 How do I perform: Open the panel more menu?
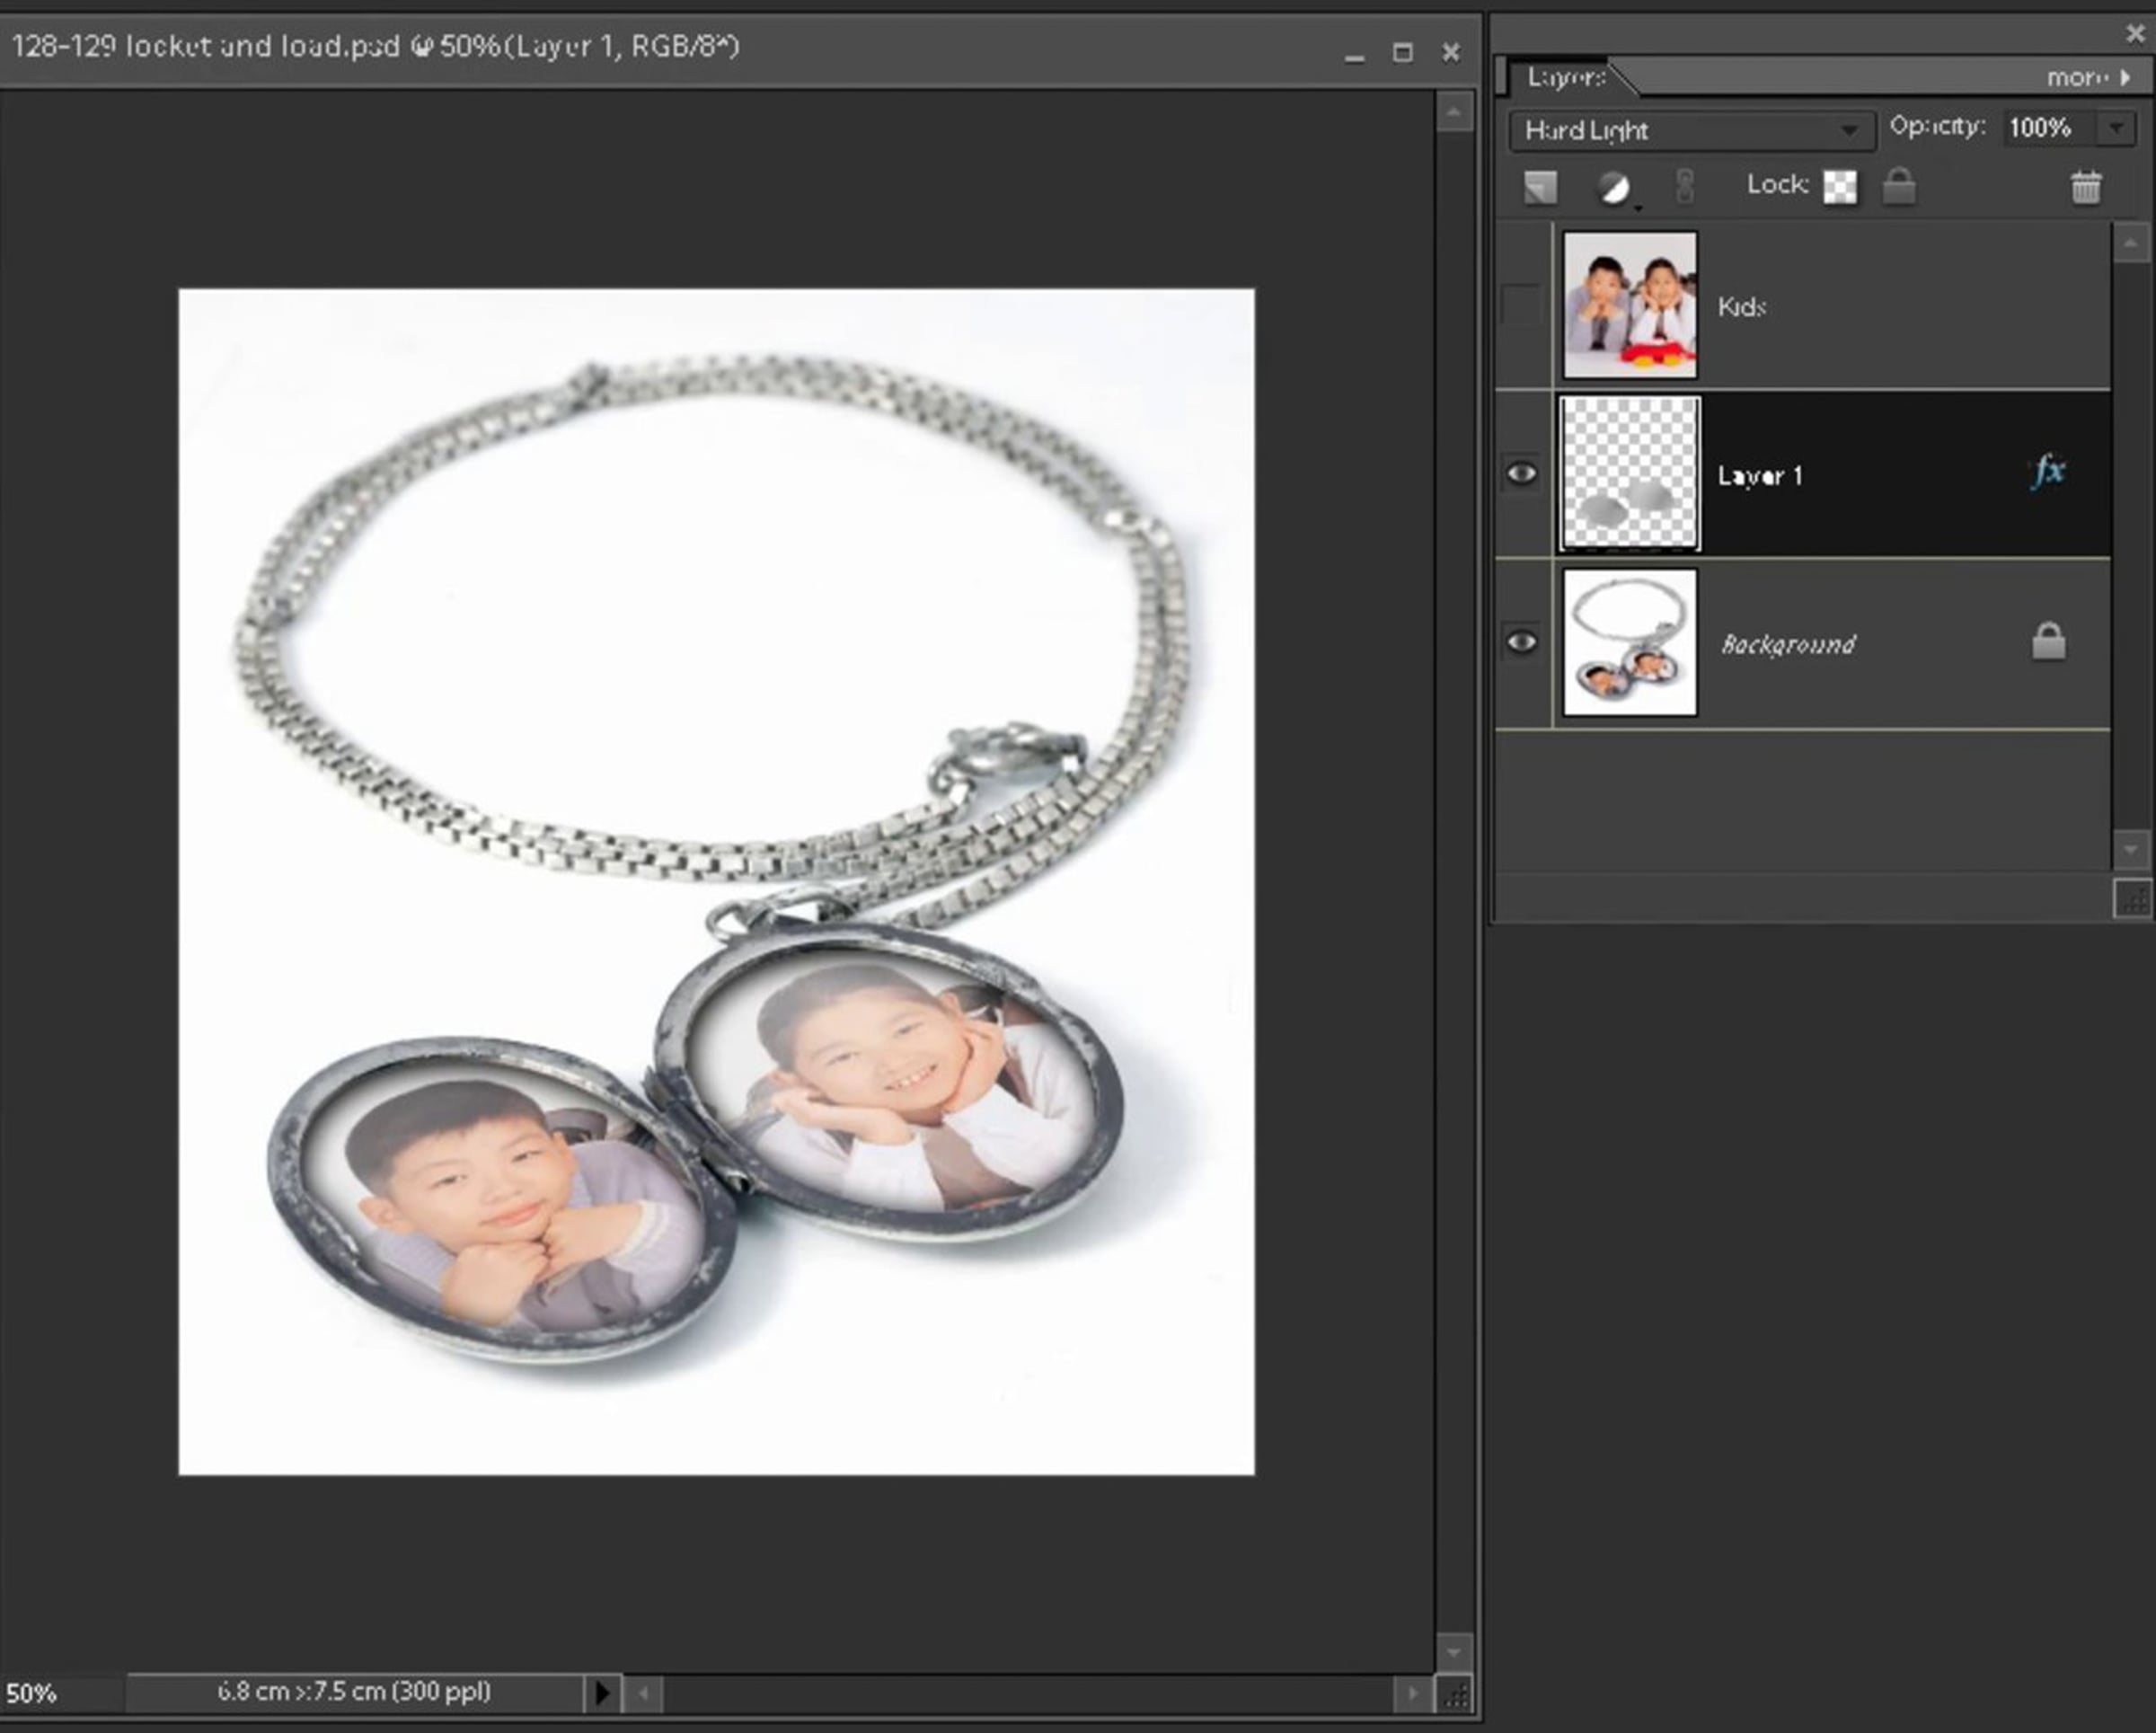pyautogui.click(x=2087, y=77)
